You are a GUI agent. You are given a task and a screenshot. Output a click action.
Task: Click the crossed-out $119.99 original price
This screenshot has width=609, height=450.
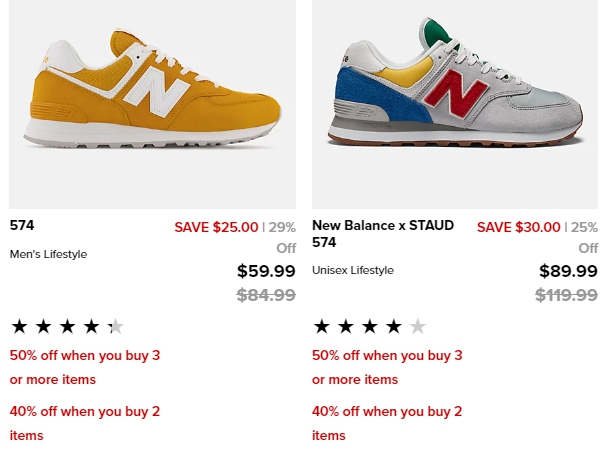[566, 295]
